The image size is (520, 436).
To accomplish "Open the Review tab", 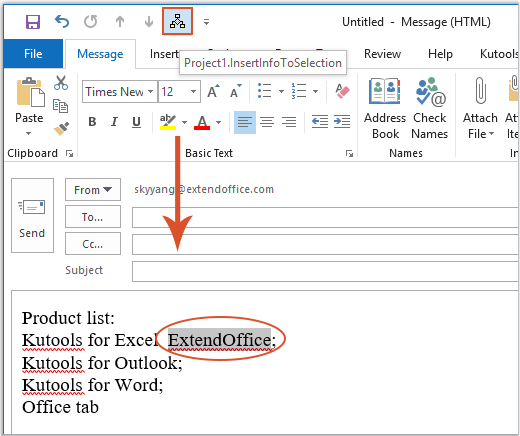I will click(x=382, y=54).
